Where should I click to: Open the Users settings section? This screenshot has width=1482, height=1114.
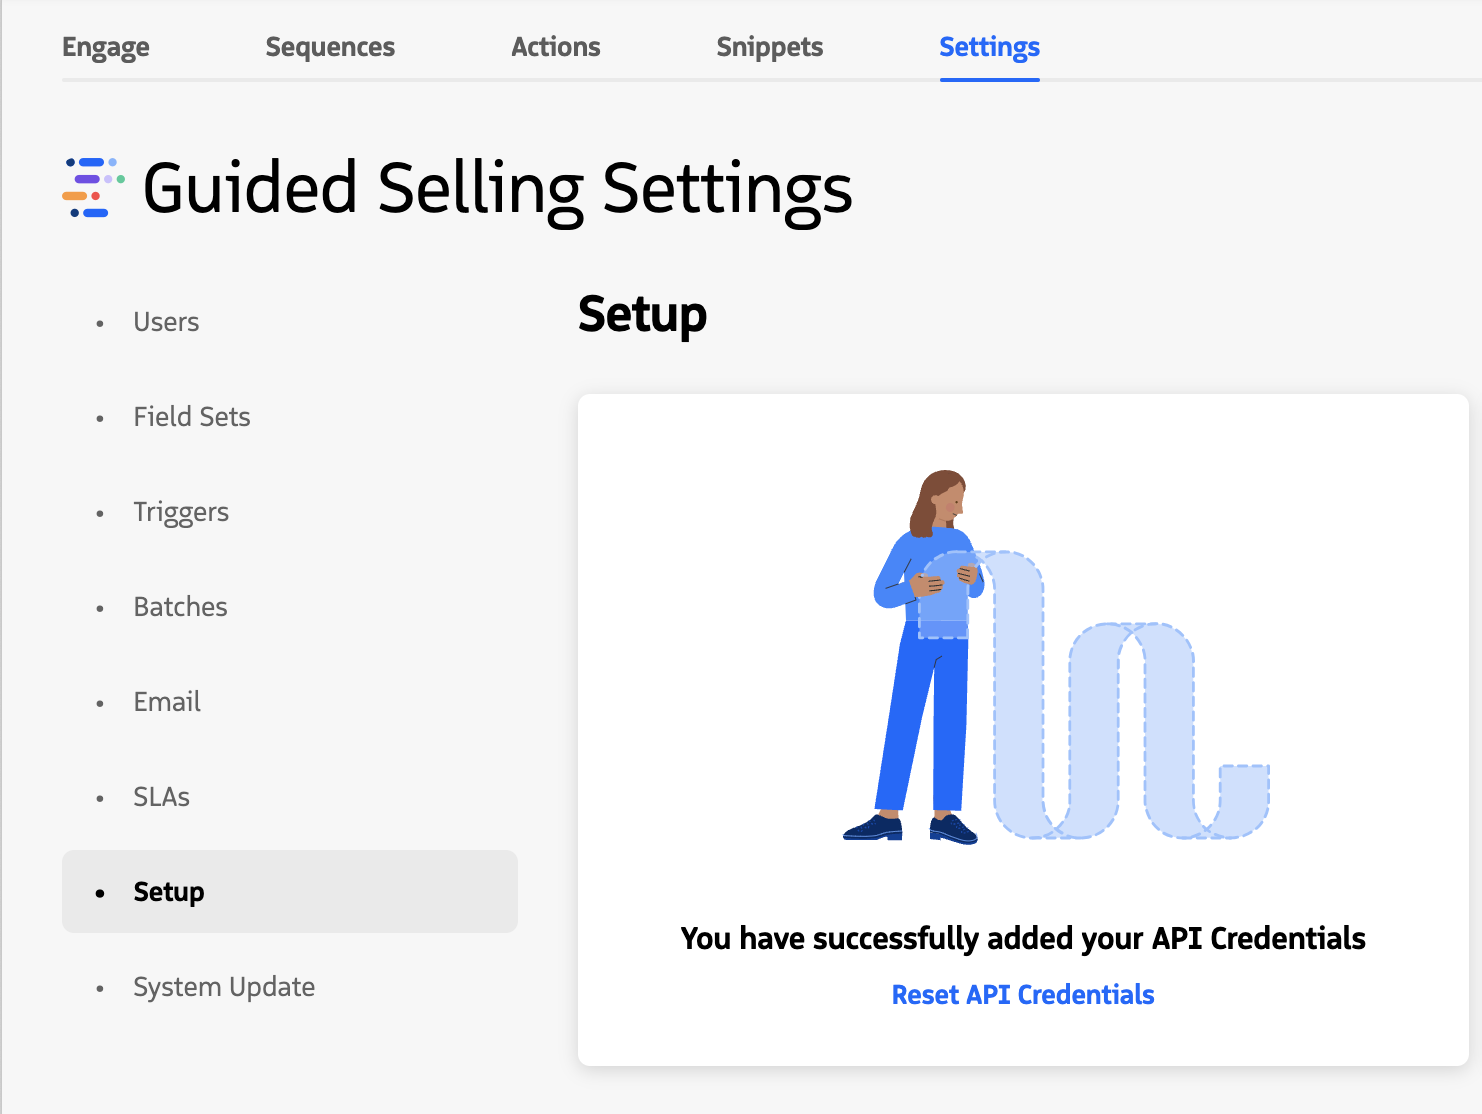pyautogui.click(x=166, y=321)
